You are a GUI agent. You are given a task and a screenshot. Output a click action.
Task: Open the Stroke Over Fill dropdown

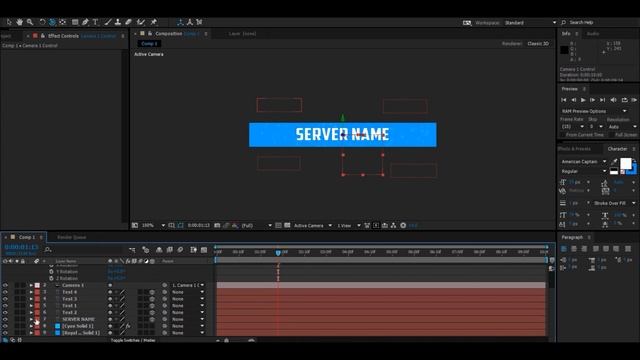614,203
